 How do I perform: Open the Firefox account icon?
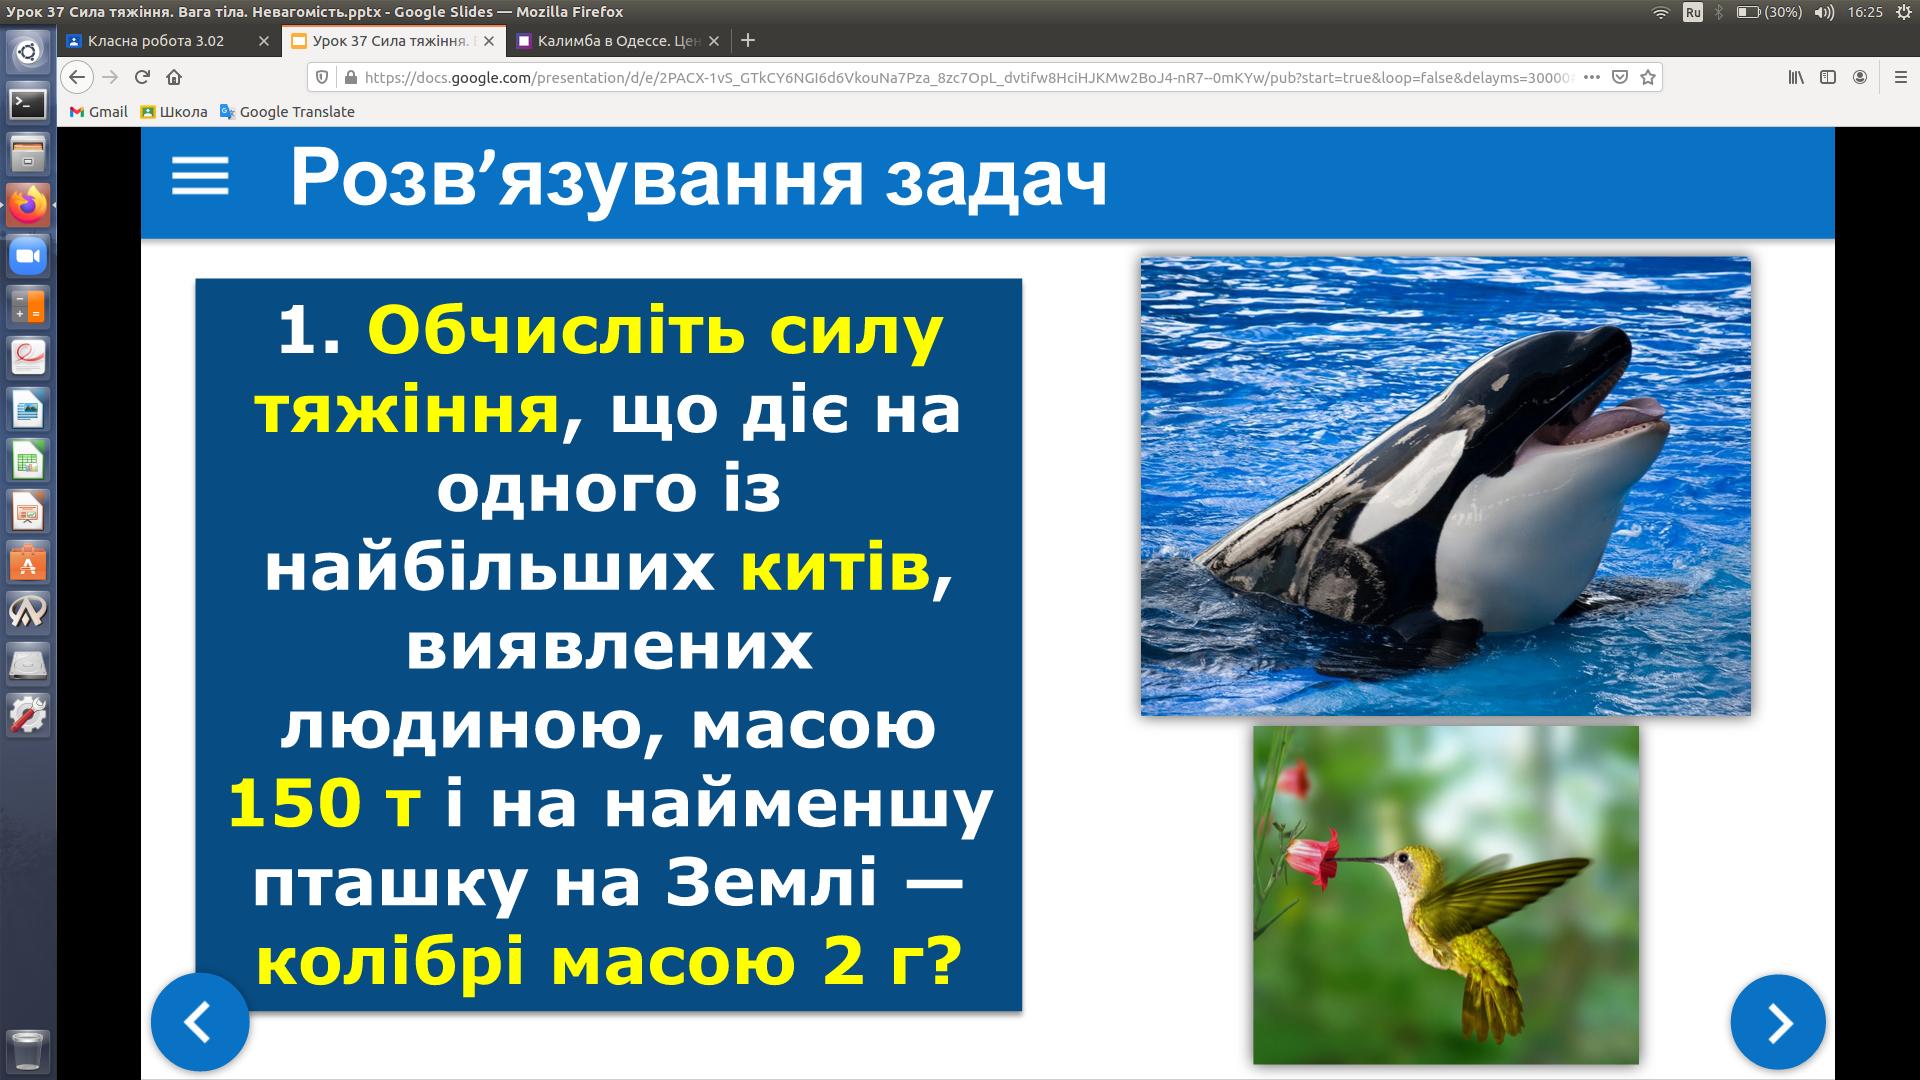(1860, 77)
